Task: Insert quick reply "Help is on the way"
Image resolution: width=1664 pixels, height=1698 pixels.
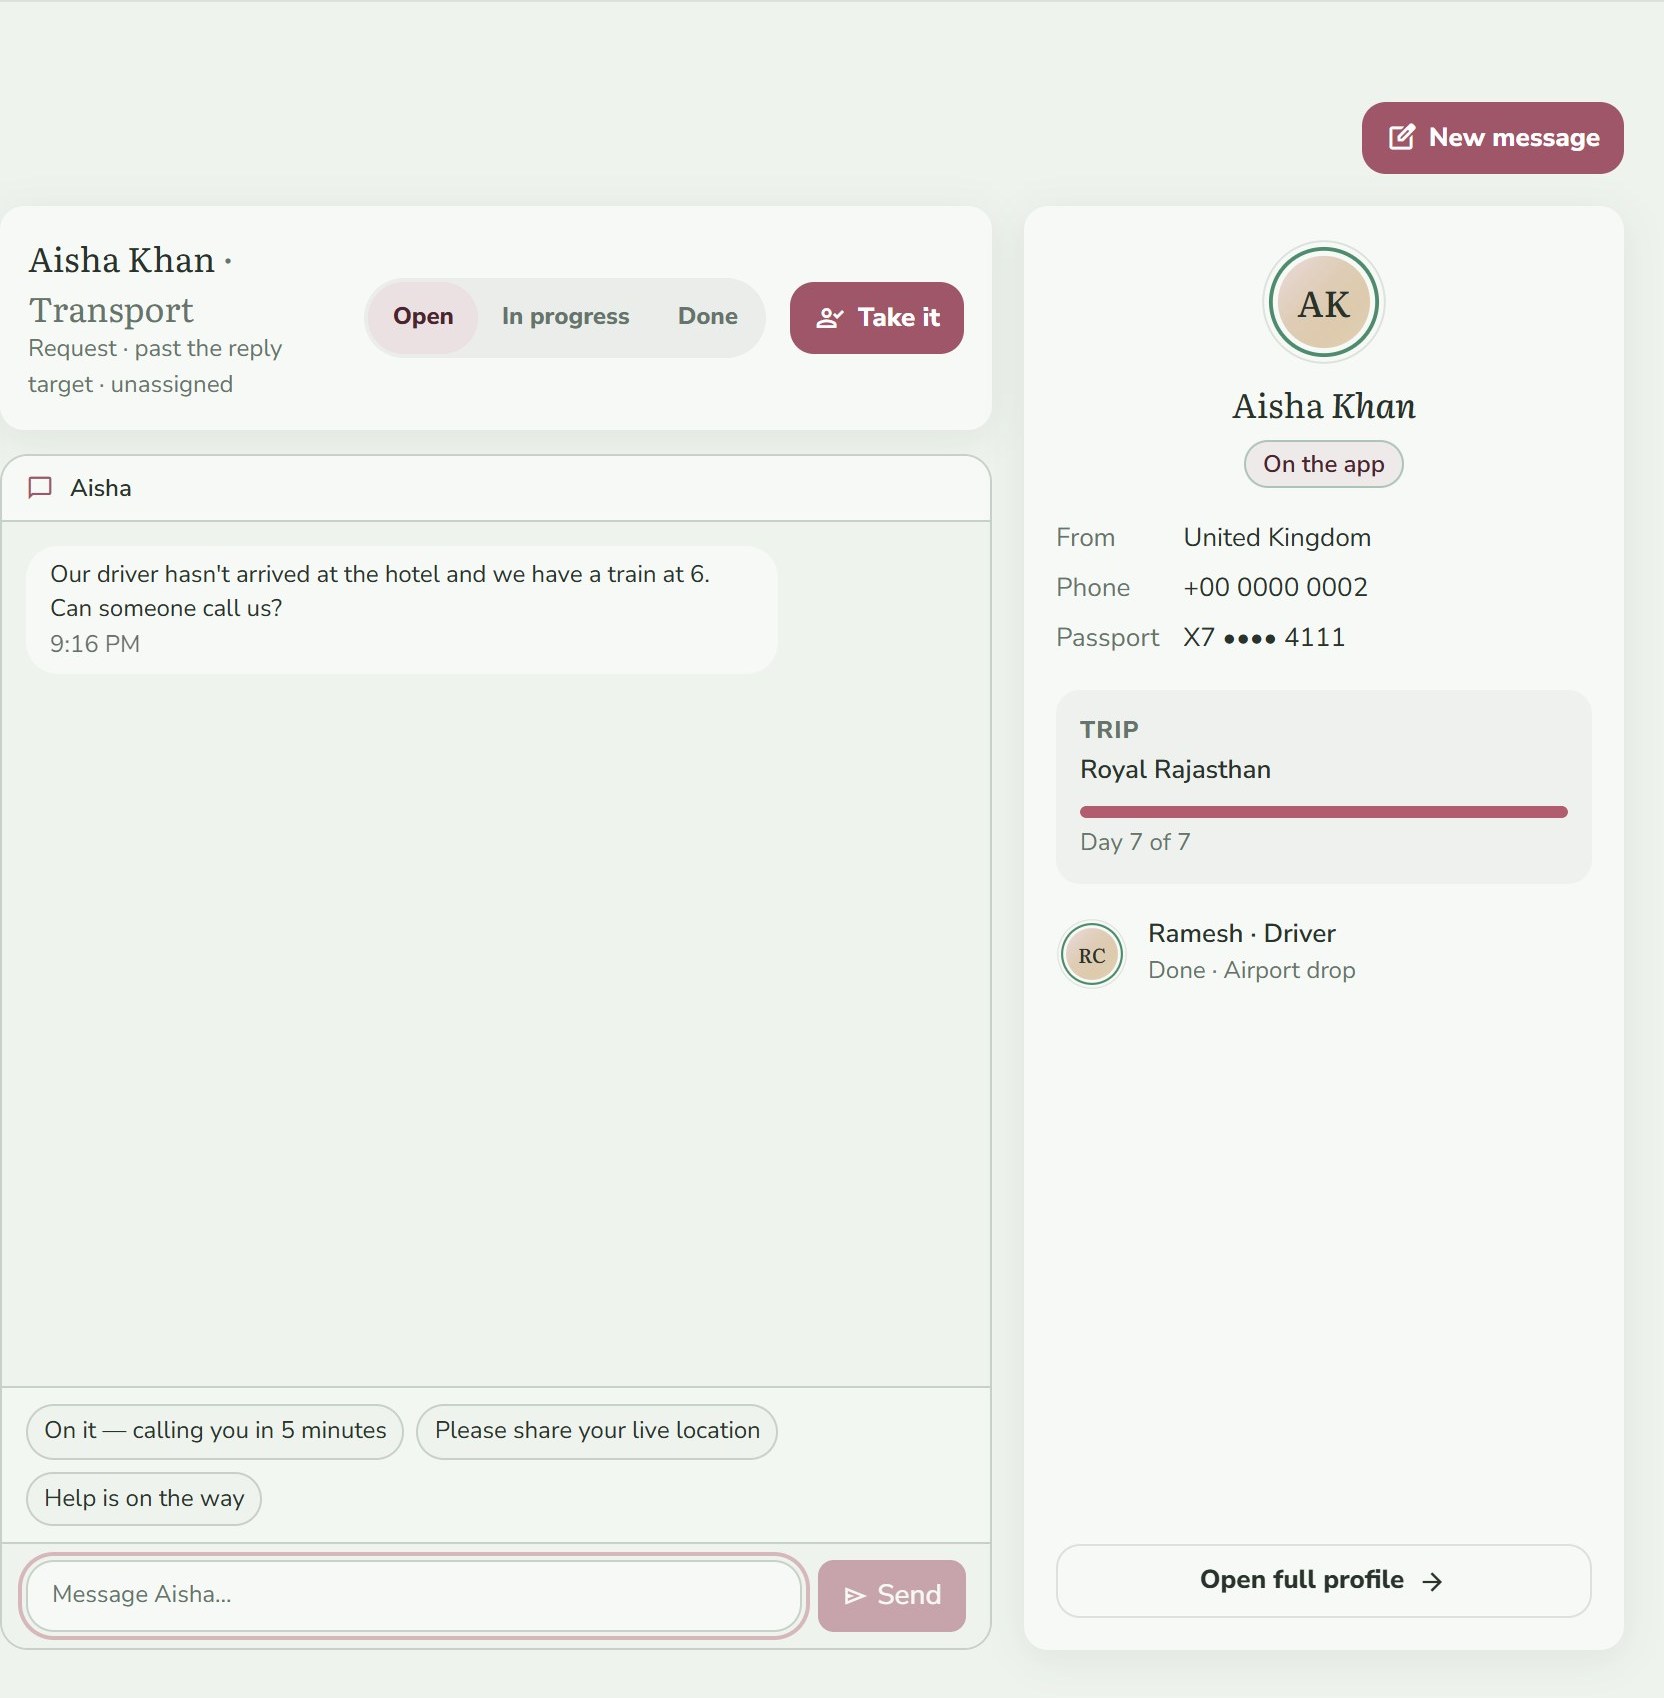Action: [144, 1499]
